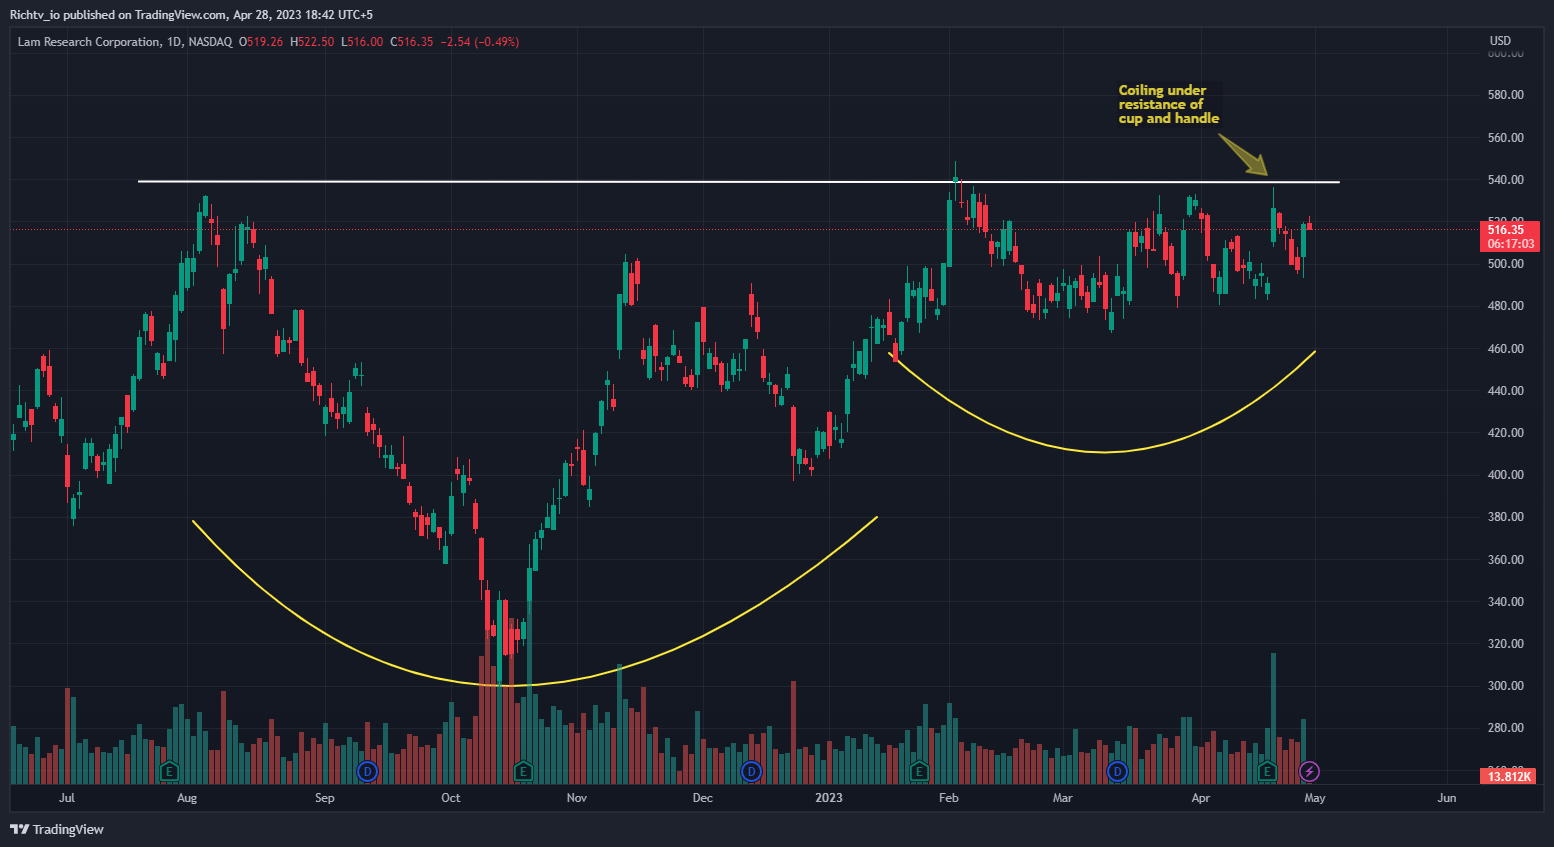Click the low value L516.00
This screenshot has height=847, width=1554.
pos(362,42)
